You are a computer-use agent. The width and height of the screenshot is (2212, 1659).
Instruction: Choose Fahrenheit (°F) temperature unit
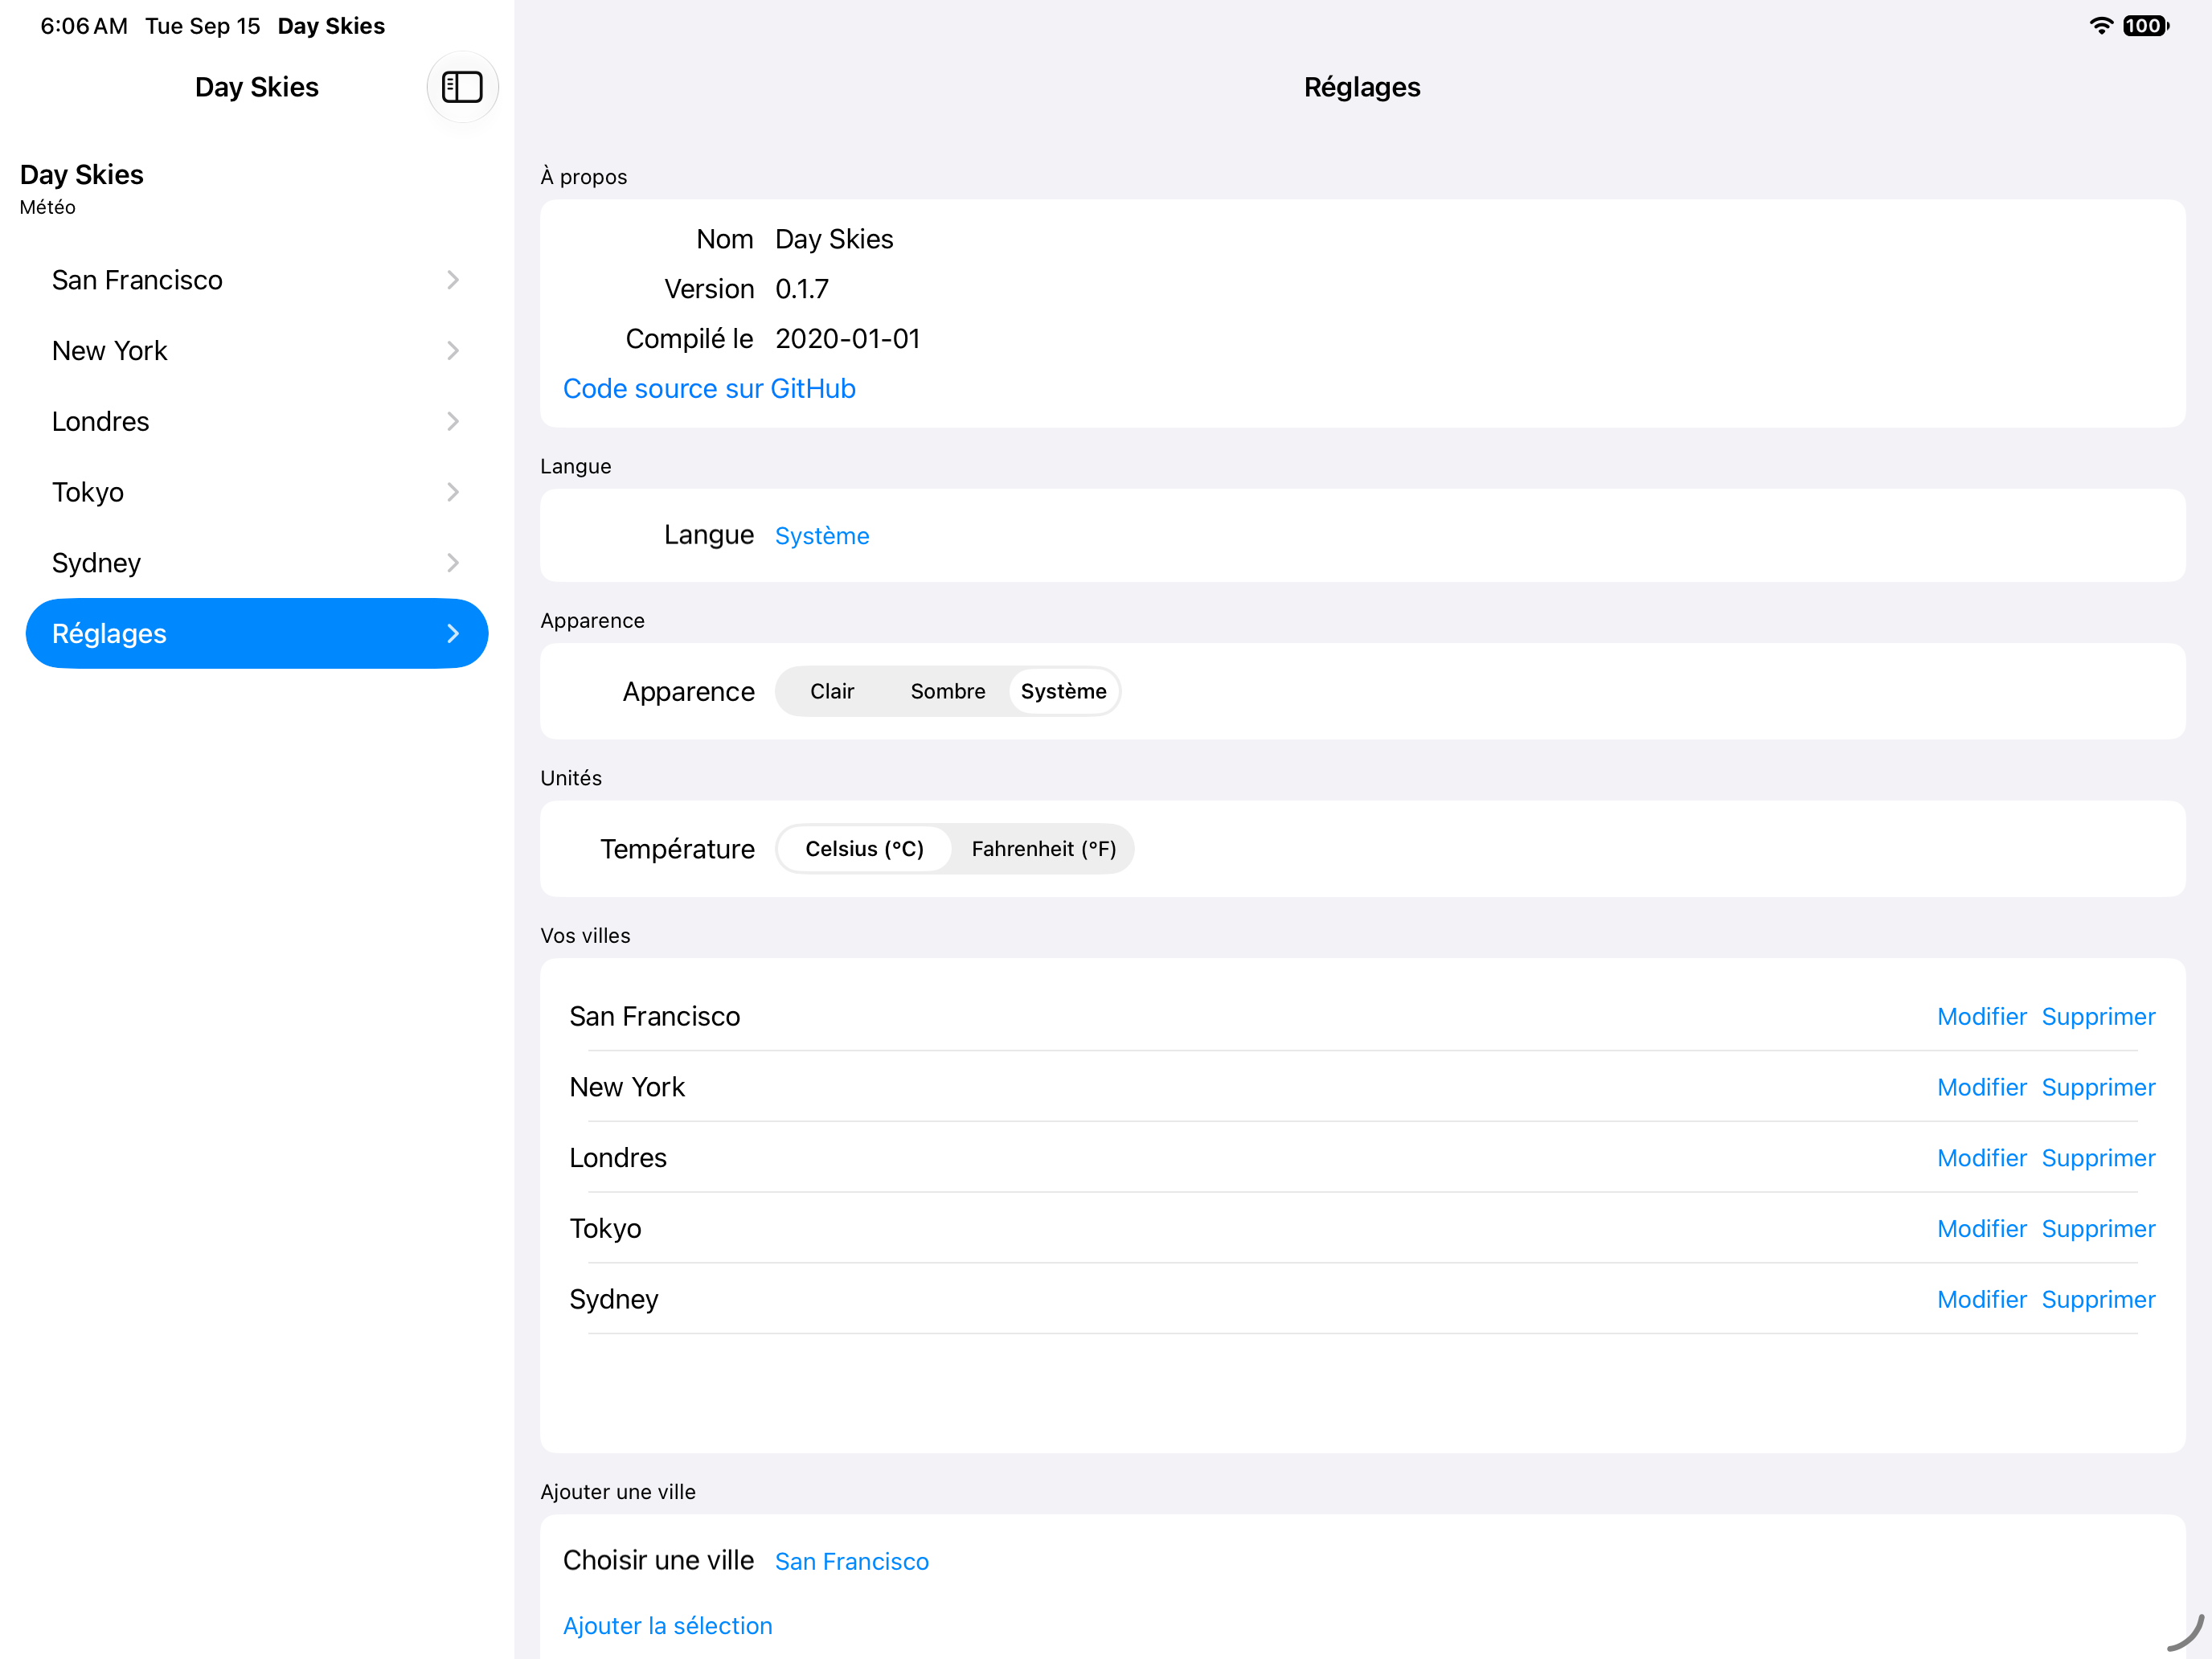1044,849
